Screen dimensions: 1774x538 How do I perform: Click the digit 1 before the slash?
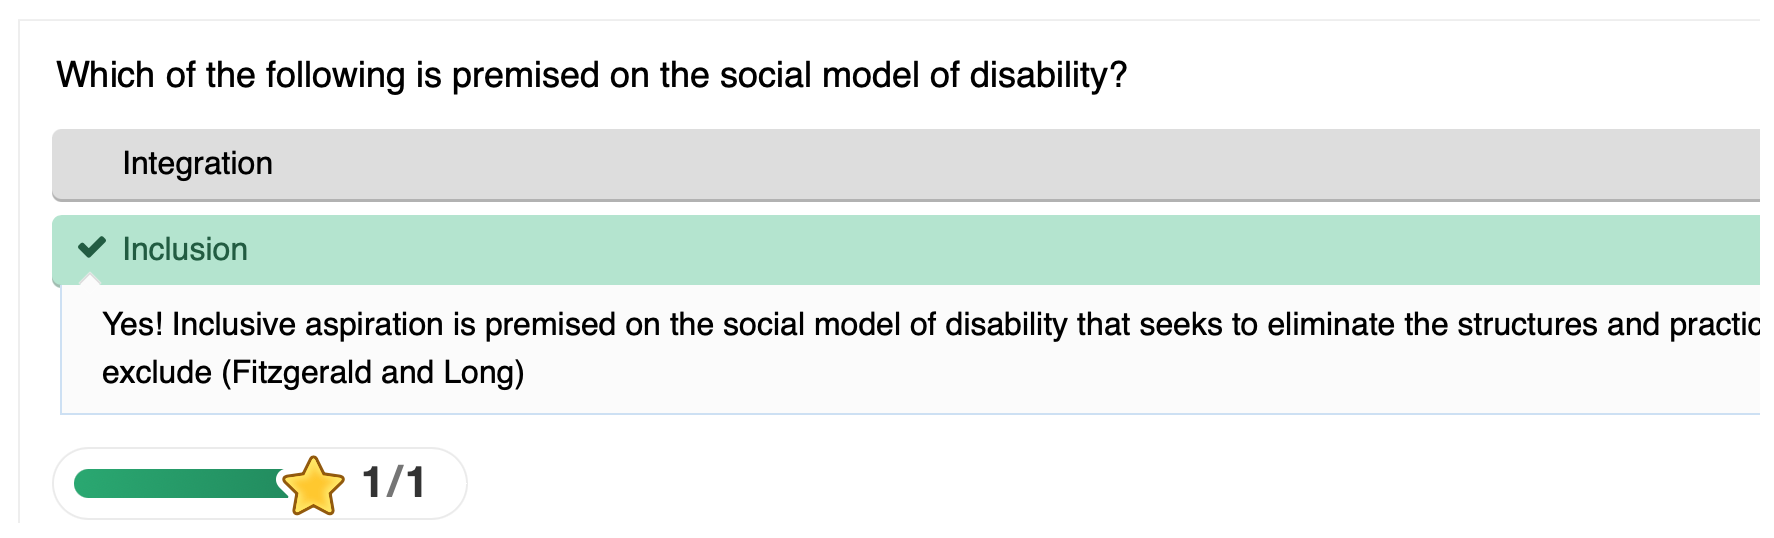pyautogui.click(x=372, y=483)
